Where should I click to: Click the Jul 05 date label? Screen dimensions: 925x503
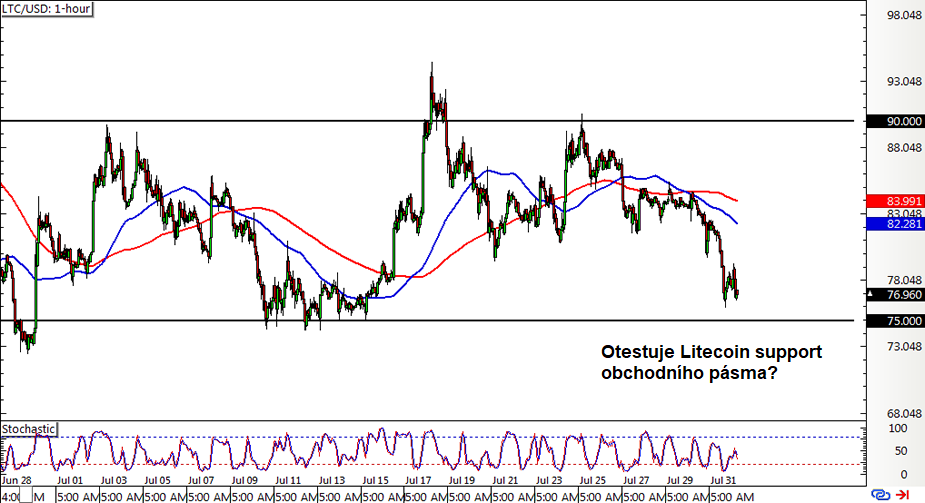pyautogui.click(x=158, y=481)
